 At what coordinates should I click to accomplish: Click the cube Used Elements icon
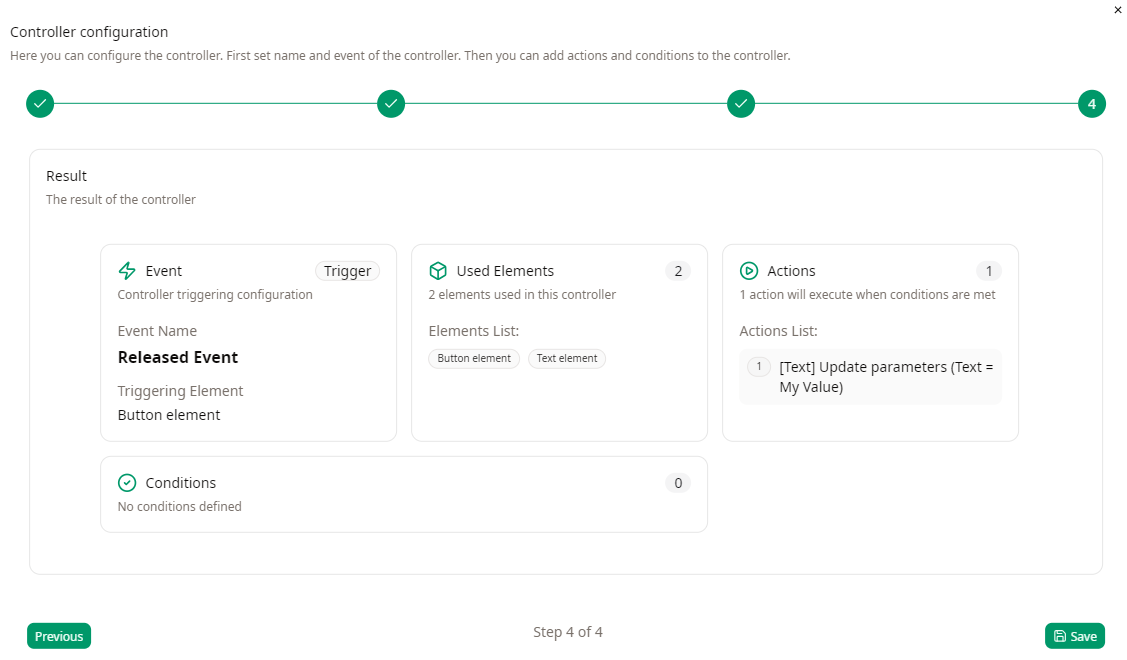point(438,271)
